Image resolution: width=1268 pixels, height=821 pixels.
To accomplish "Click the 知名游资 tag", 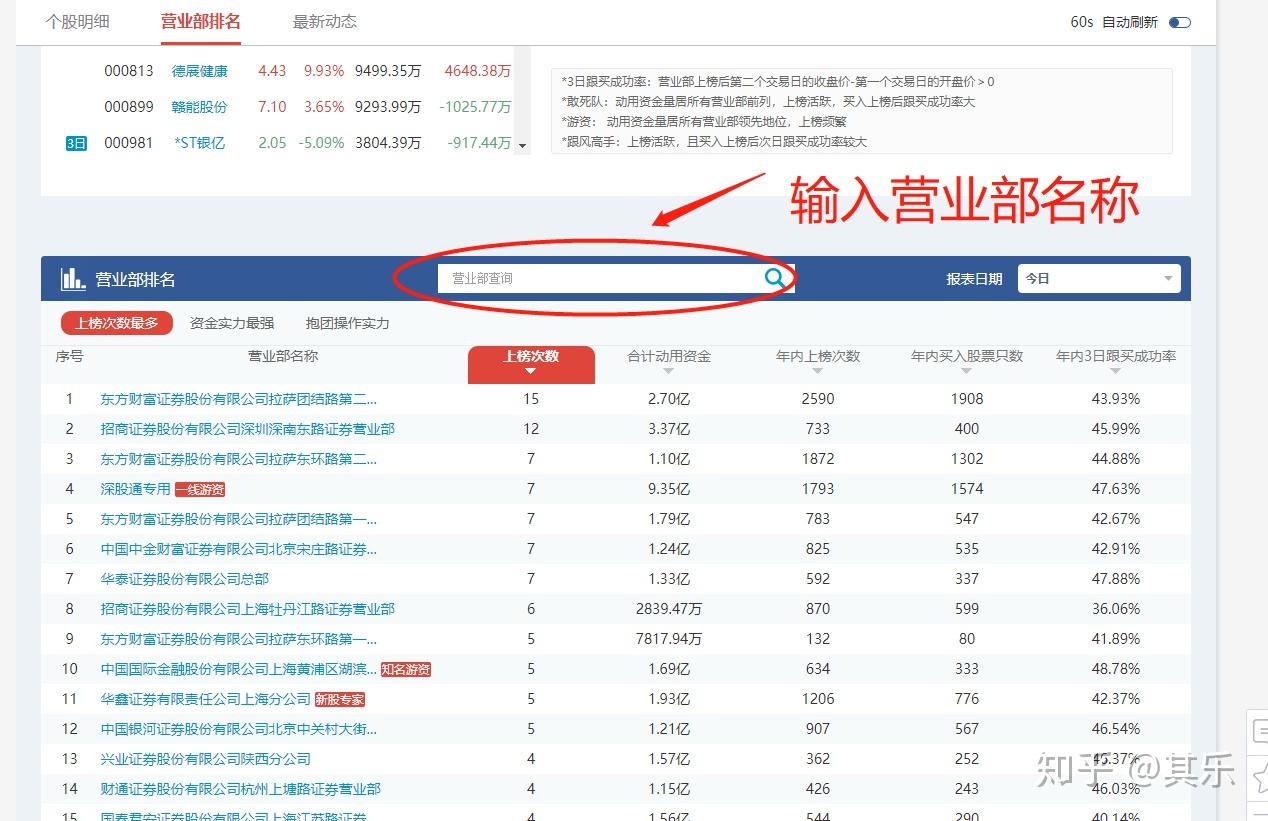I will [x=406, y=669].
